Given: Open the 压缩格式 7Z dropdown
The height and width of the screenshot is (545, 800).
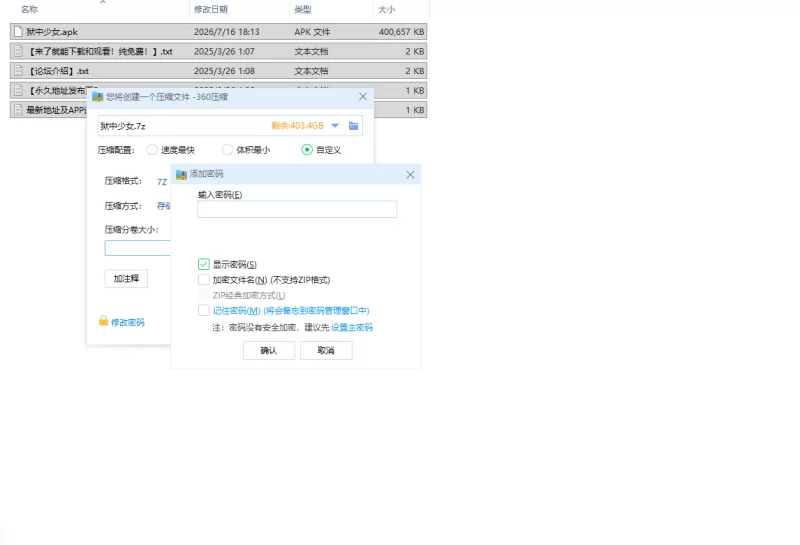Looking at the screenshot, I should pos(162,182).
